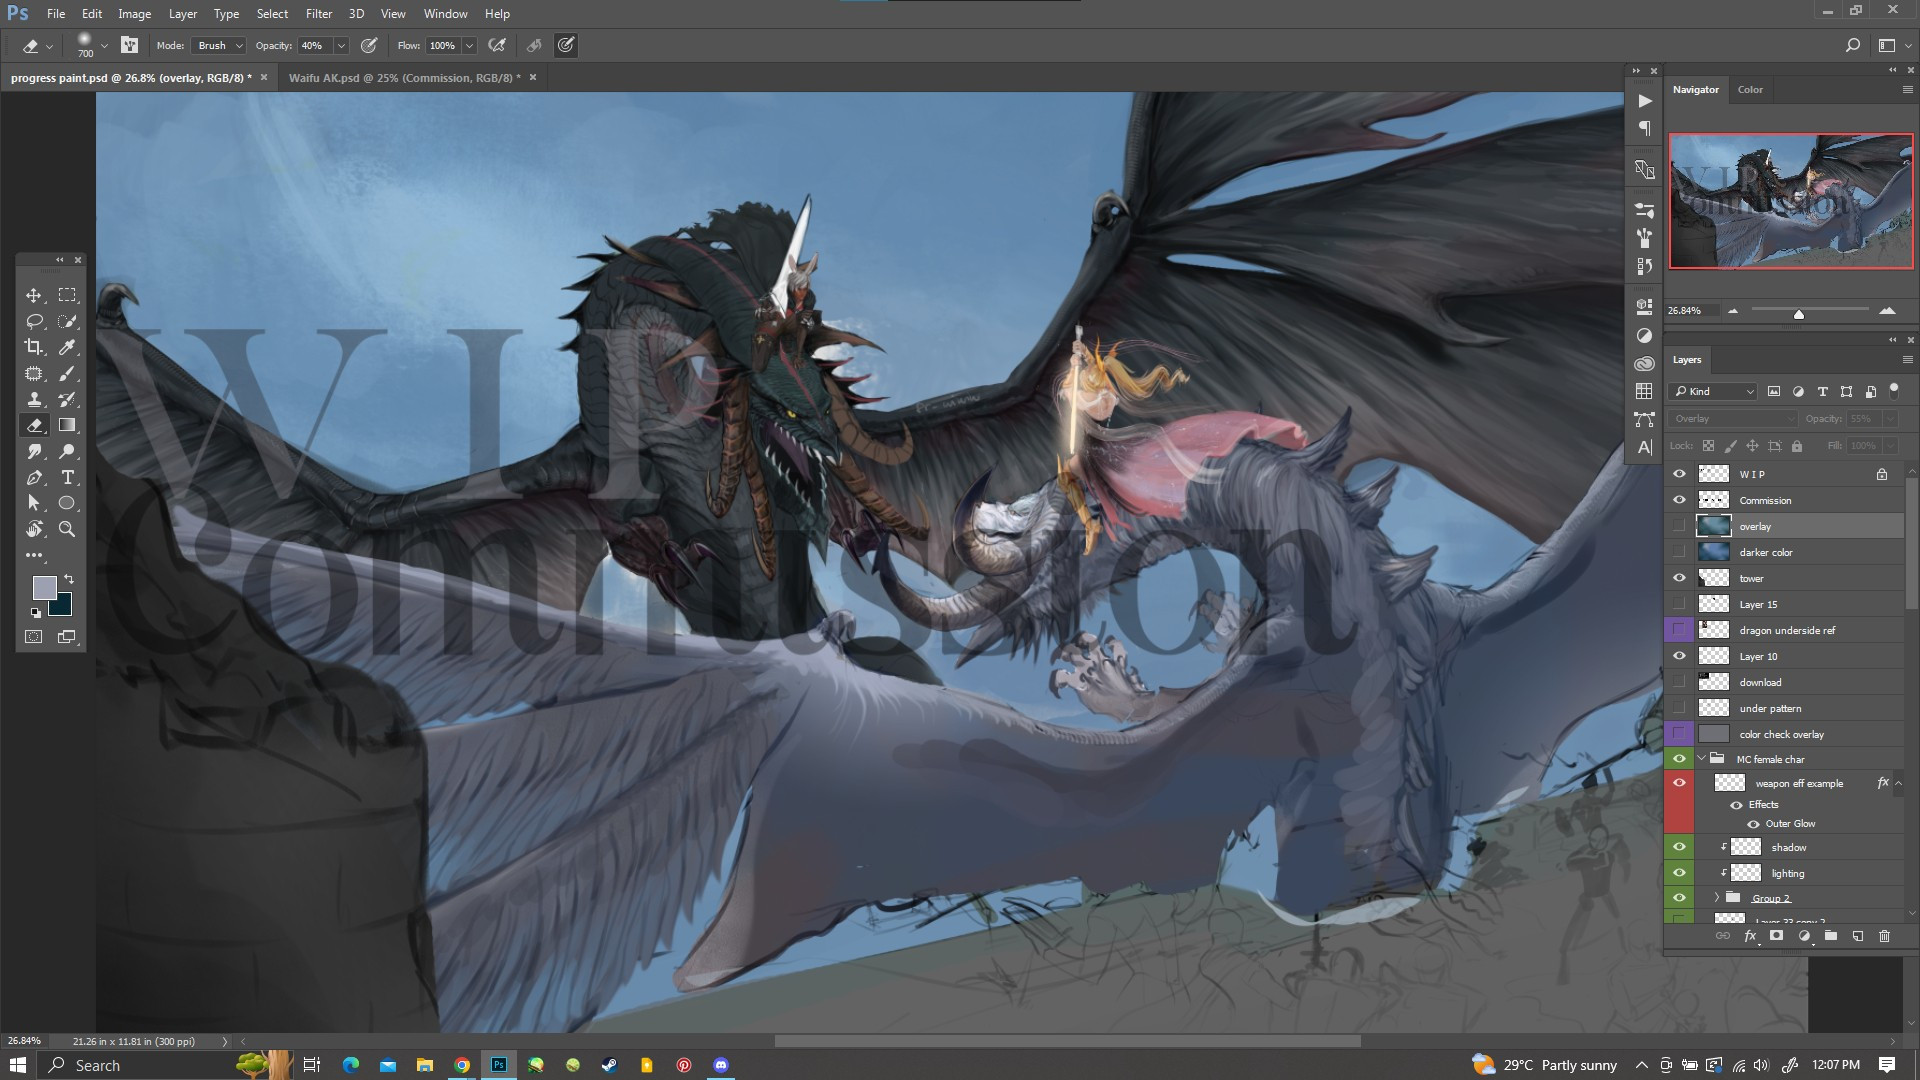
Task: Show the darker color layer
Action: coord(1679,553)
